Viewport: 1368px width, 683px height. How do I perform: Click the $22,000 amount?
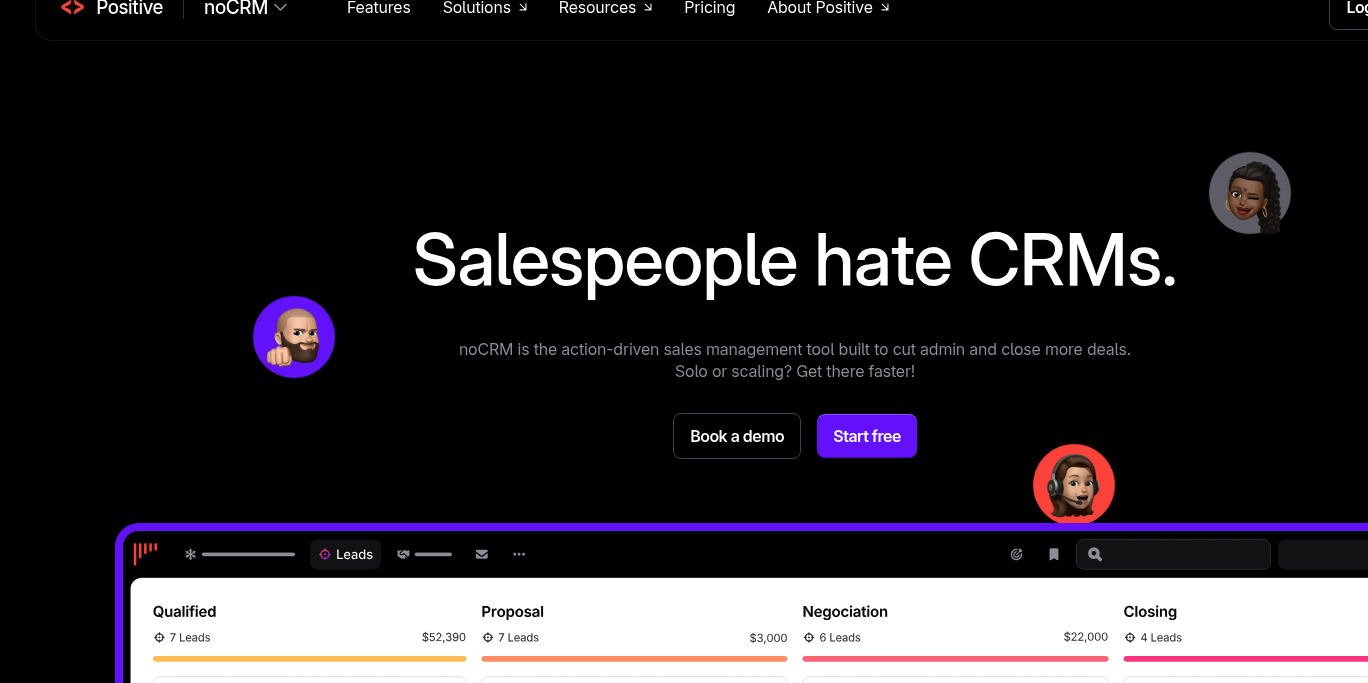click(1086, 637)
